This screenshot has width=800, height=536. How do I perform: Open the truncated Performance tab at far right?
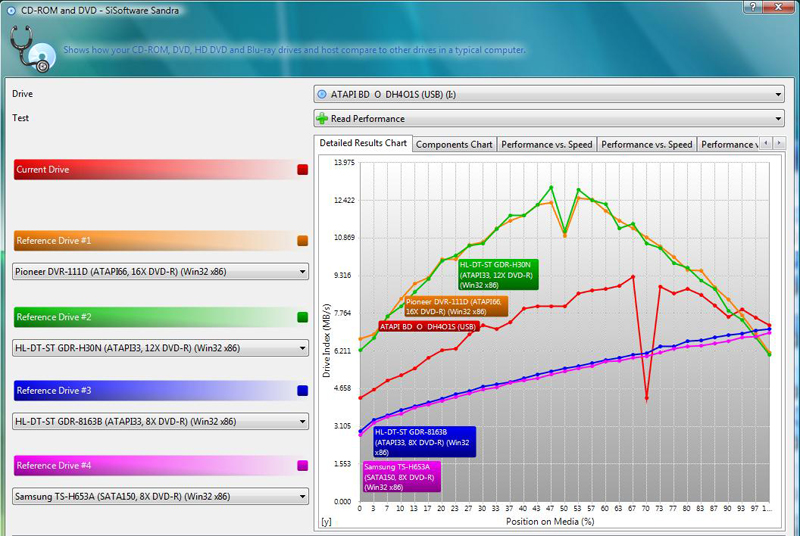pyautogui.click(x=729, y=144)
